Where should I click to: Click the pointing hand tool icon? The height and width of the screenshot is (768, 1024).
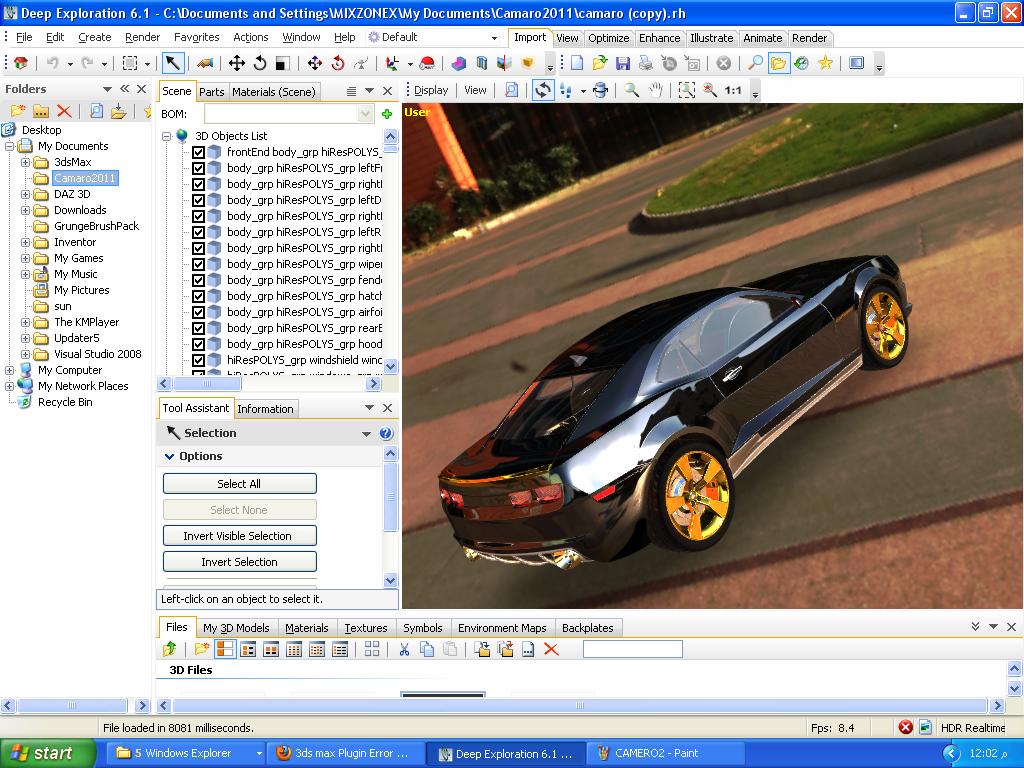(204, 63)
